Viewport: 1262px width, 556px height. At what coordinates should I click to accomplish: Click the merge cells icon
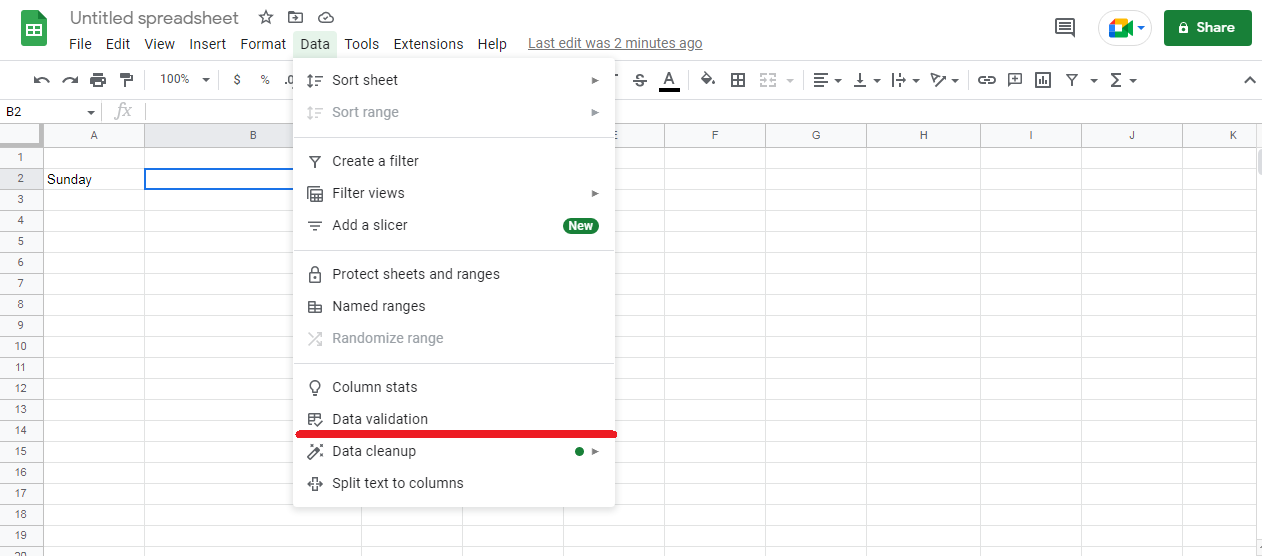[768, 80]
